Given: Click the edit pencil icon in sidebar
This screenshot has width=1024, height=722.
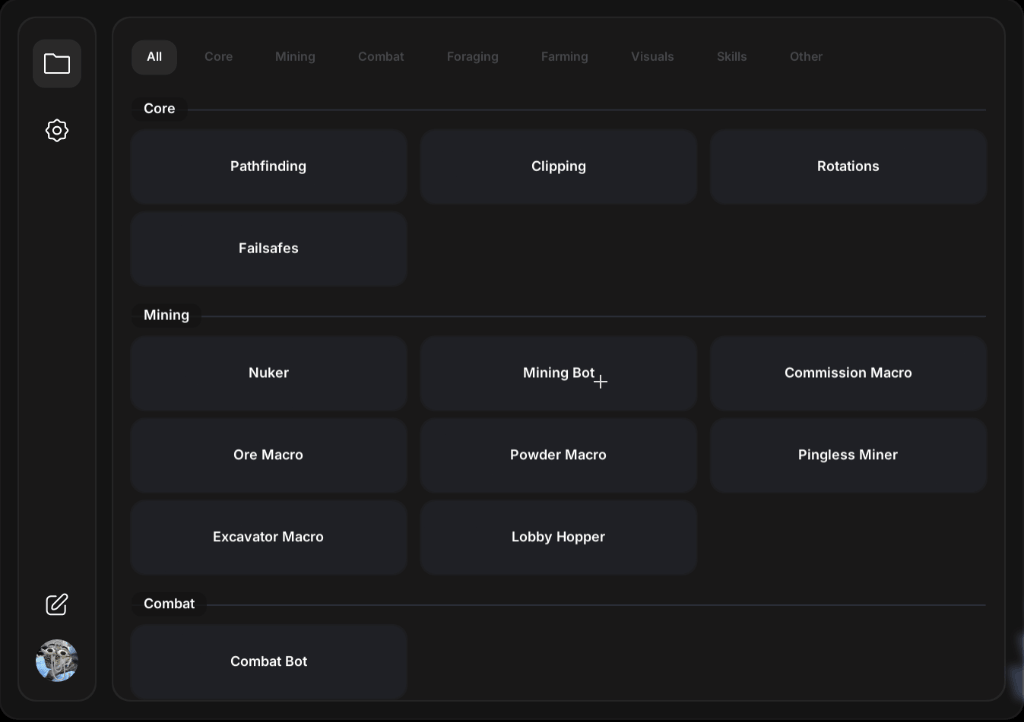Looking at the screenshot, I should 57,604.
